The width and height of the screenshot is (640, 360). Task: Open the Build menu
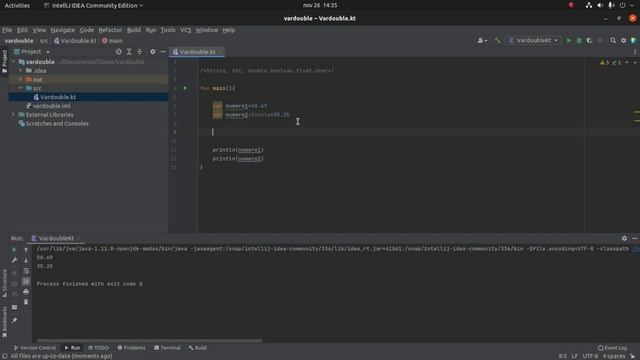pos(133,30)
